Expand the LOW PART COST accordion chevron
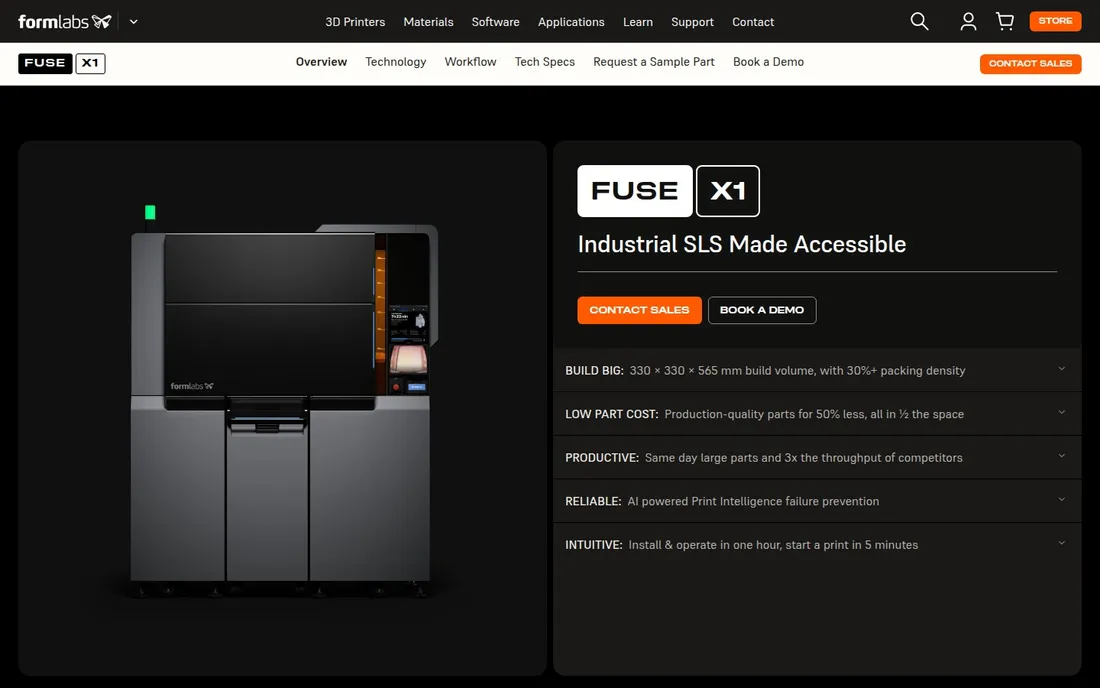 point(1061,412)
